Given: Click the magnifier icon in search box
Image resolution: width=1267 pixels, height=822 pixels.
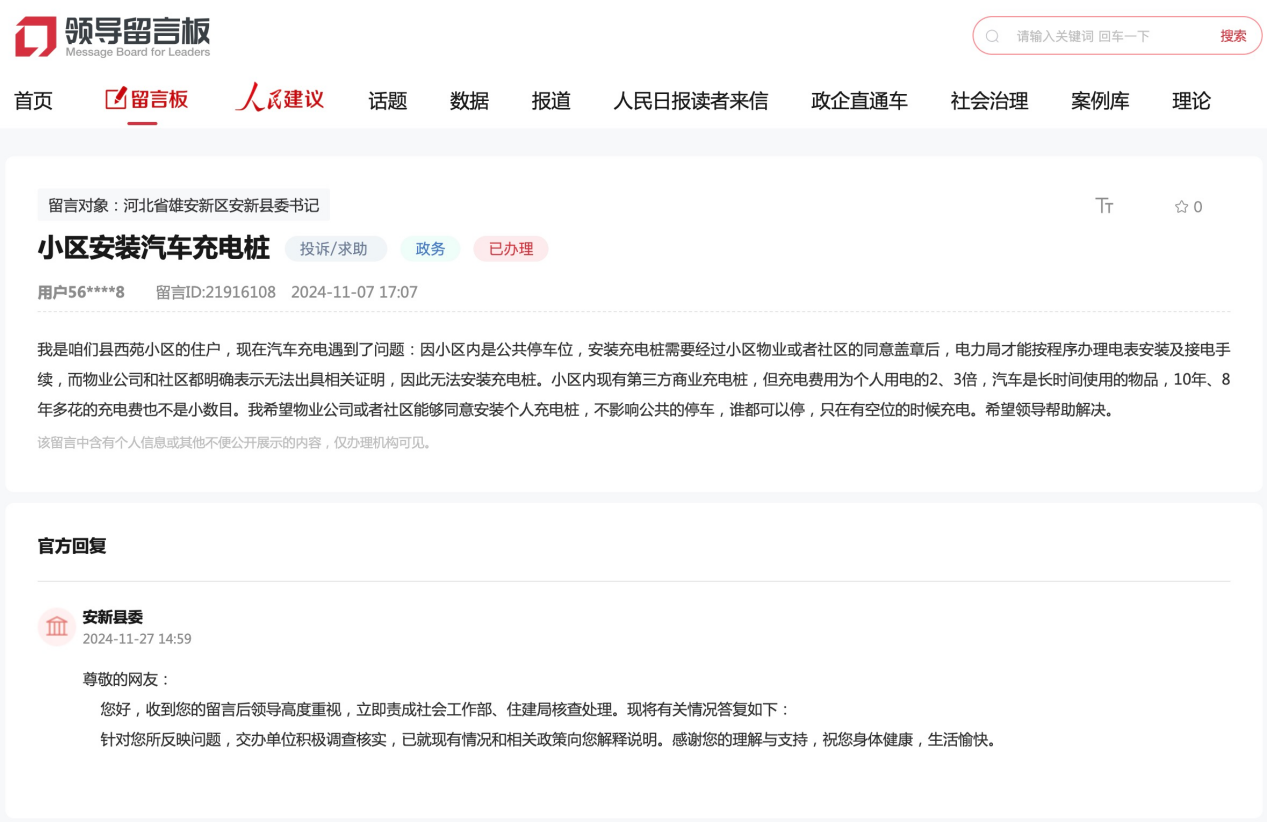Looking at the screenshot, I should click(993, 36).
